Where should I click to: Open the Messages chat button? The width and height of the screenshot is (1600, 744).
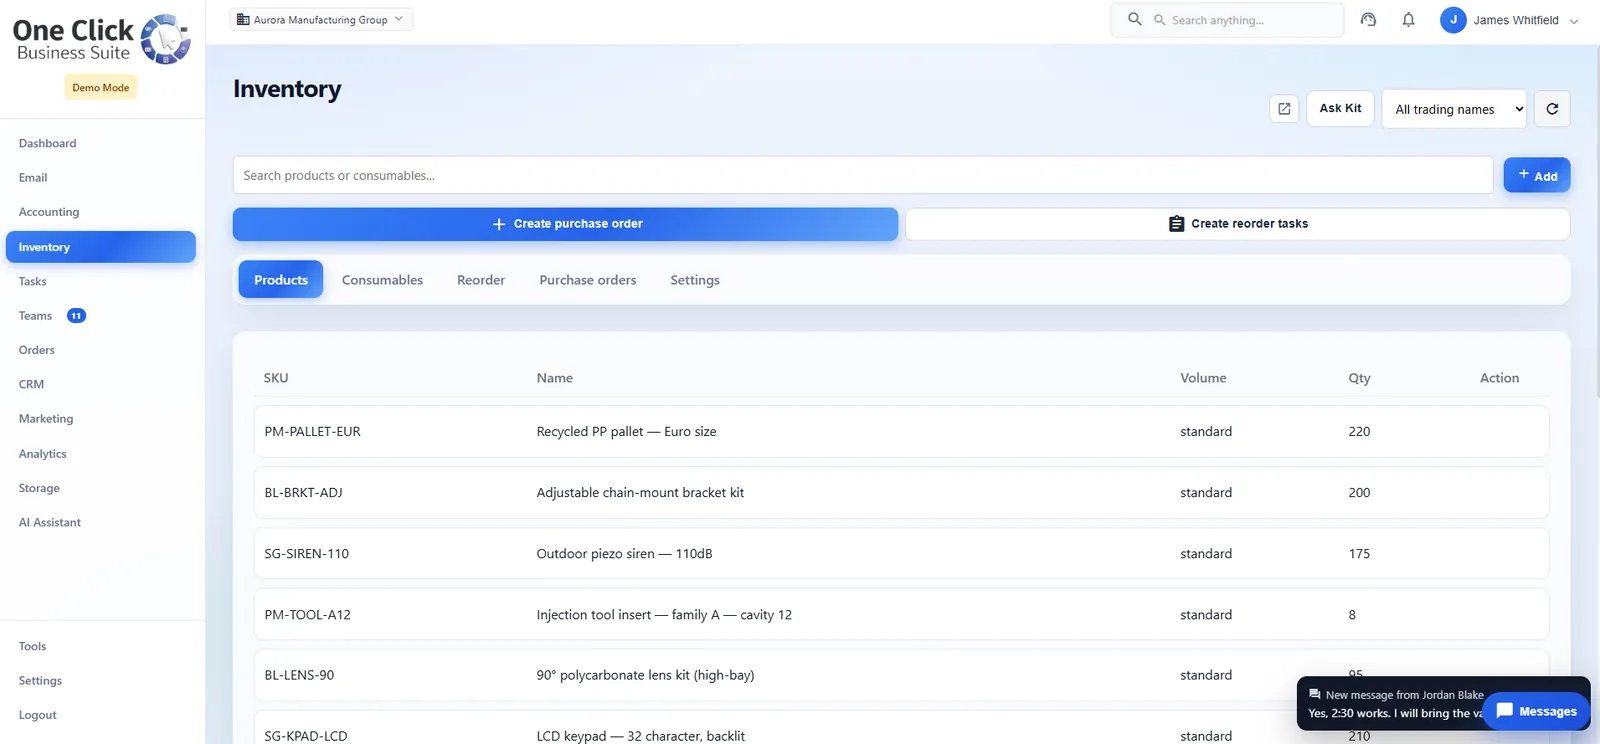(x=1536, y=711)
